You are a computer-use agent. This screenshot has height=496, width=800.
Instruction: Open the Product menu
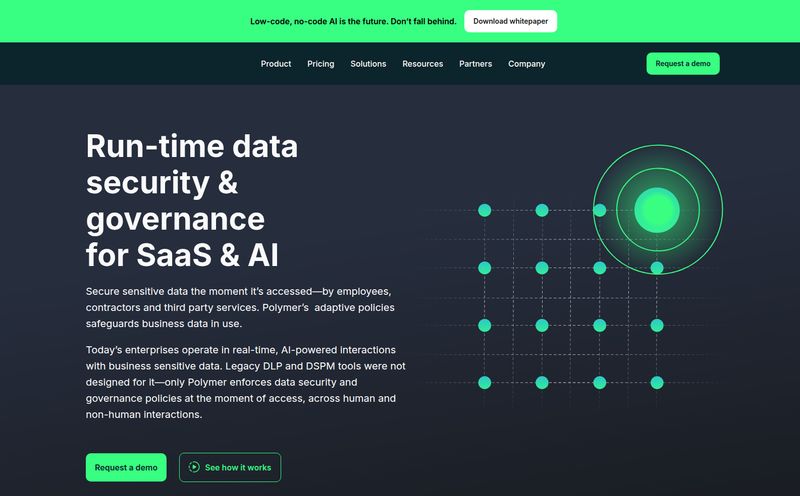click(x=276, y=64)
